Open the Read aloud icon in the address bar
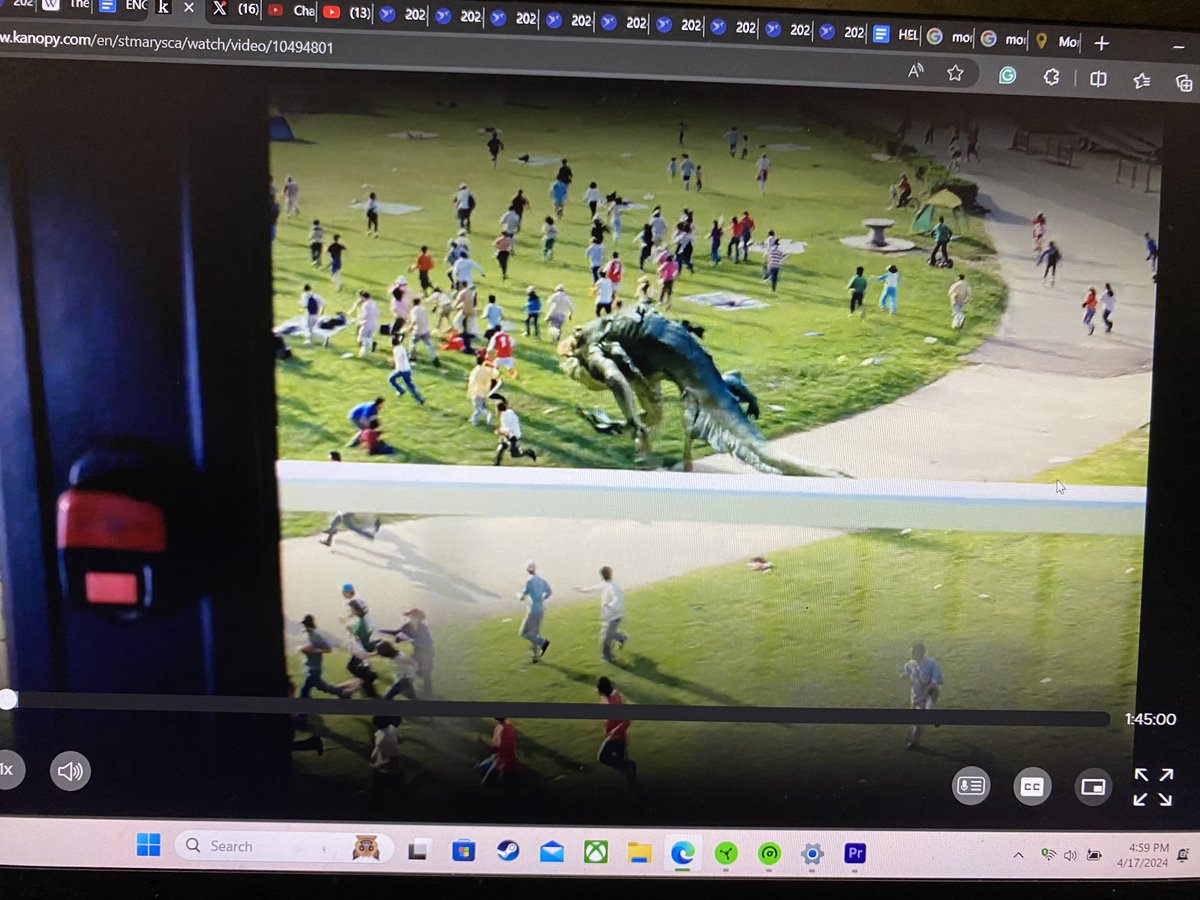This screenshot has height=900, width=1200. [915, 70]
